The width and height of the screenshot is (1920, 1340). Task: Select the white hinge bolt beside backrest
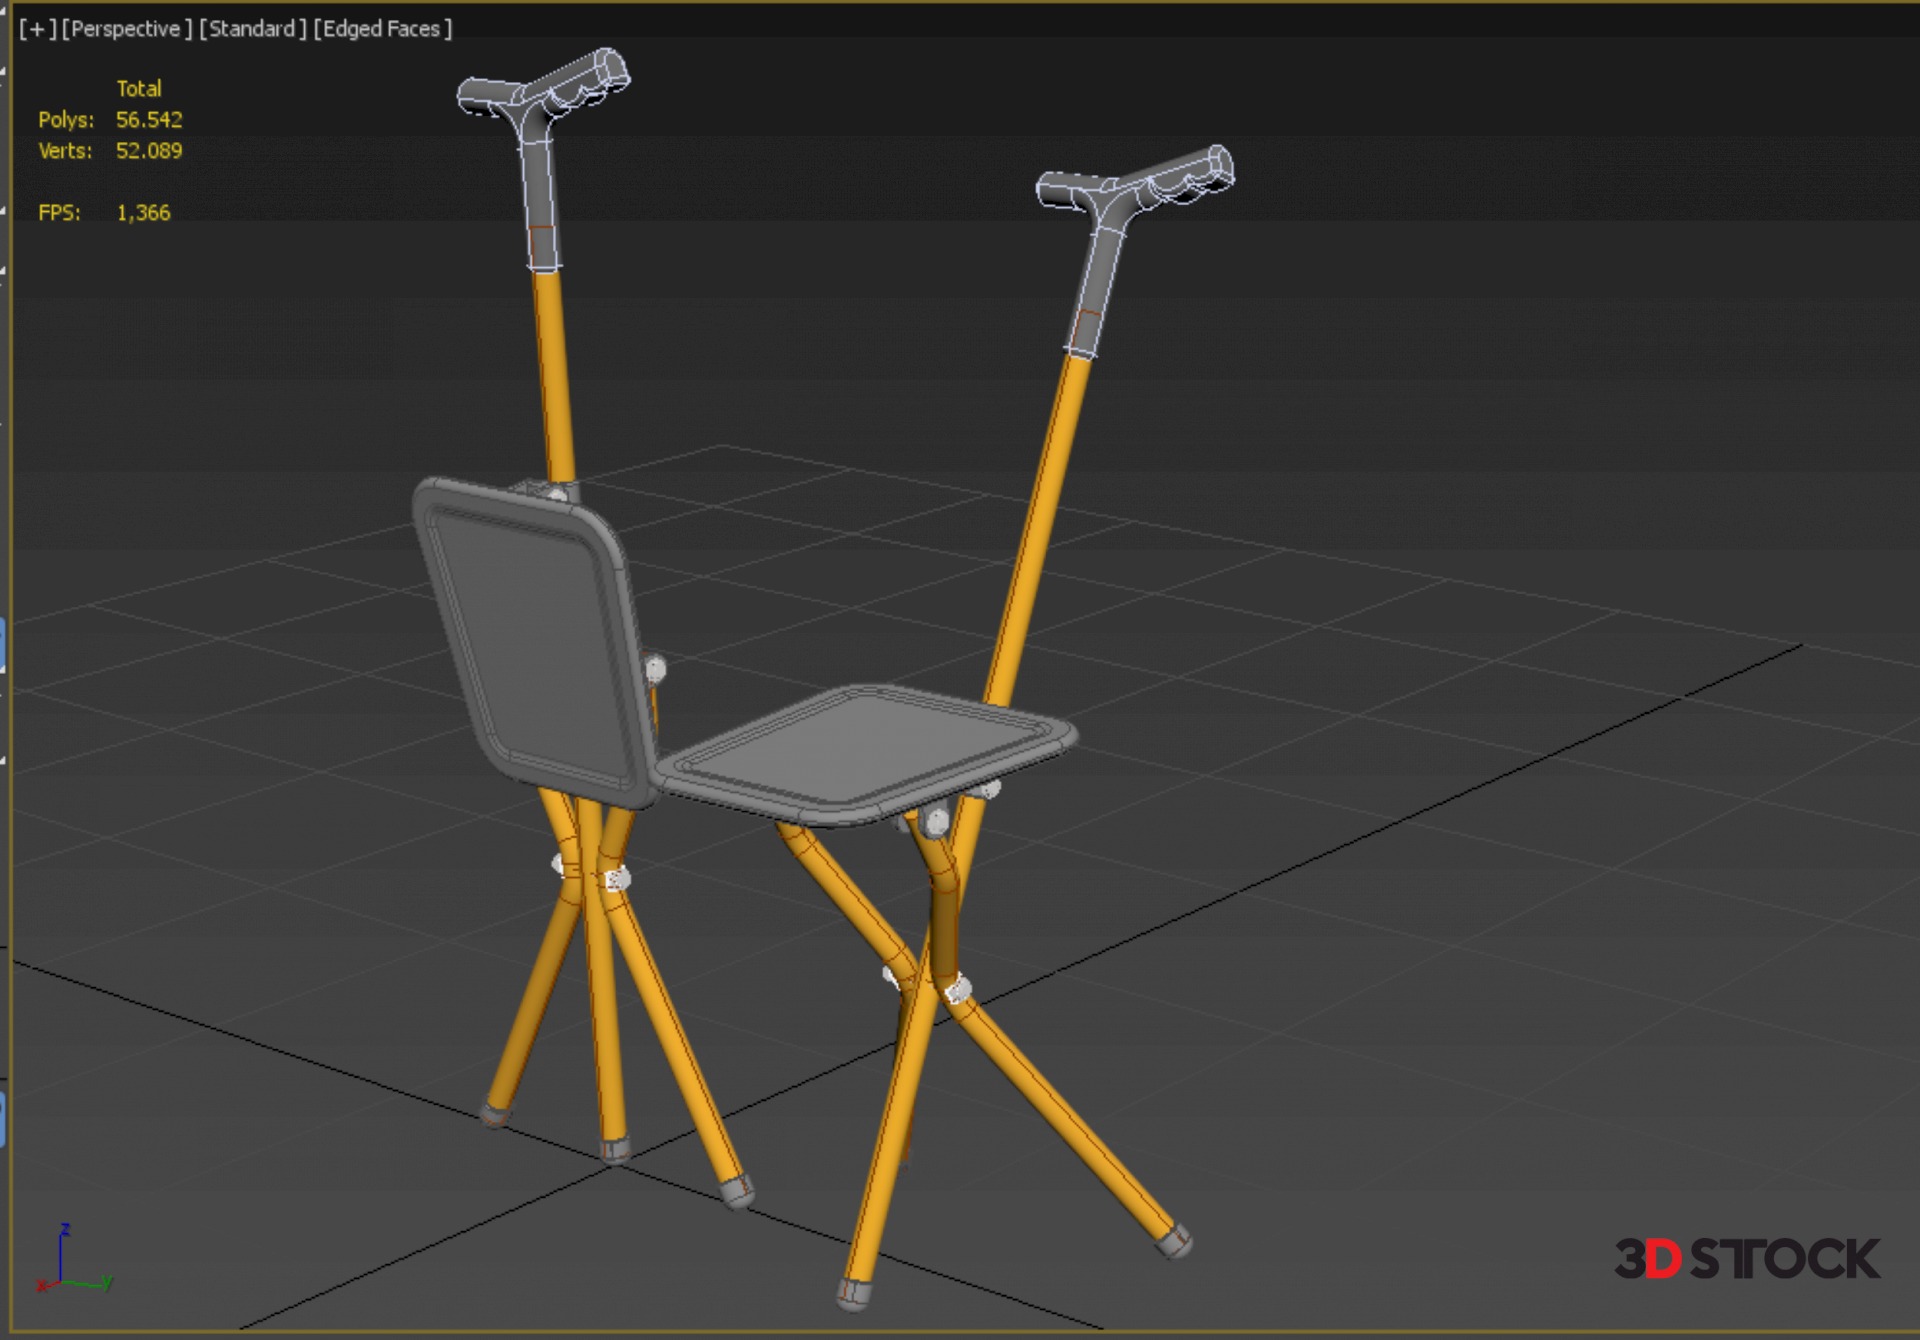pyautogui.click(x=655, y=668)
